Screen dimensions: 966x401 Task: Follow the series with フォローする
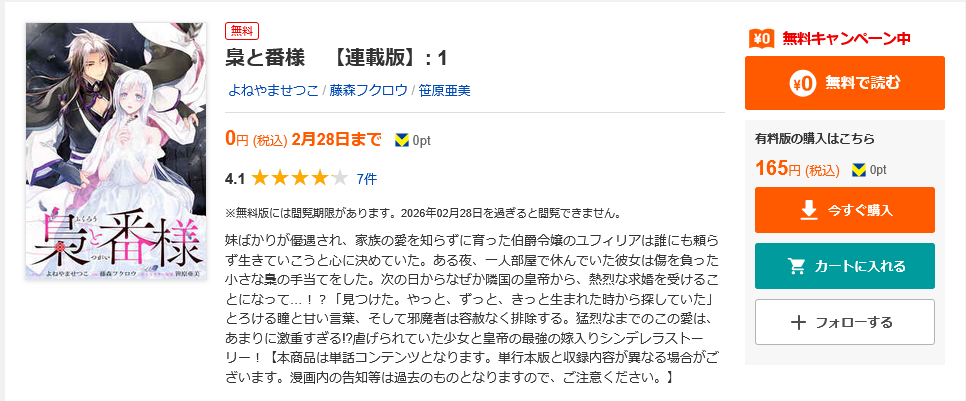[844, 322]
